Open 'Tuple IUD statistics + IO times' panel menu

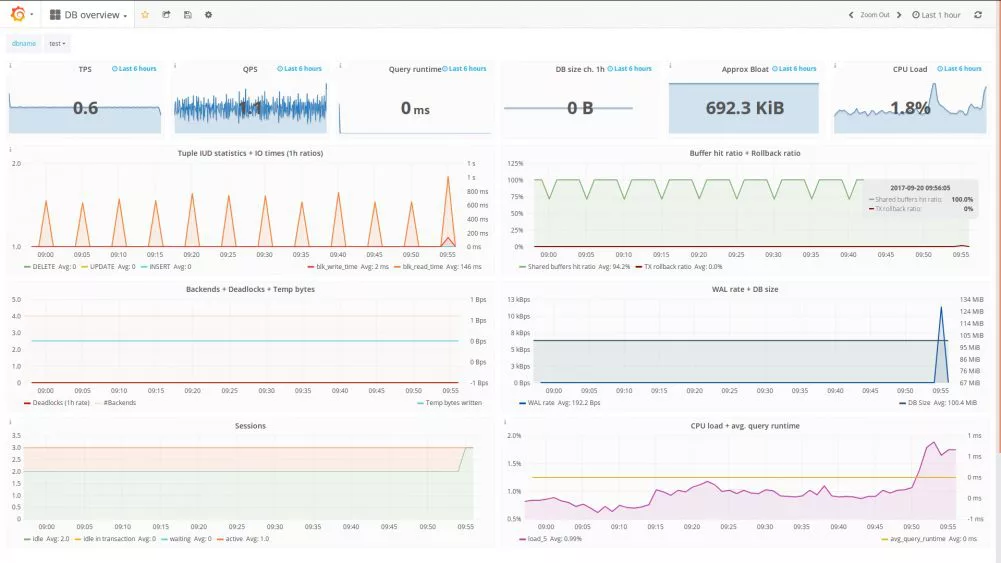coord(250,153)
